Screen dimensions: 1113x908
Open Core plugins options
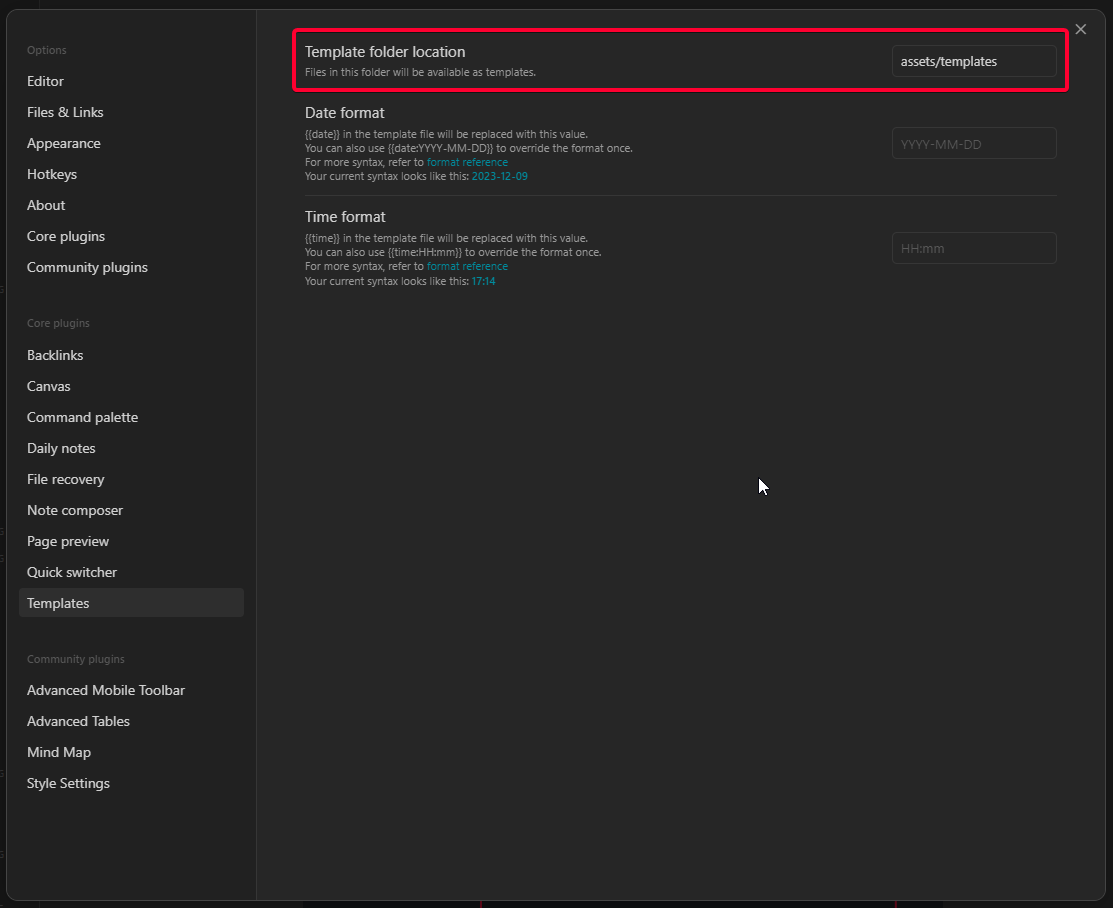point(66,236)
